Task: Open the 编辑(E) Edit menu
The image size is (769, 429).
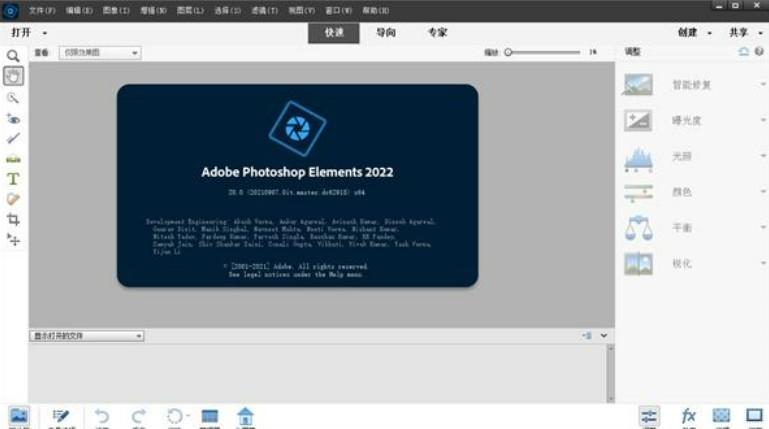Action: click(x=79, y=10)
